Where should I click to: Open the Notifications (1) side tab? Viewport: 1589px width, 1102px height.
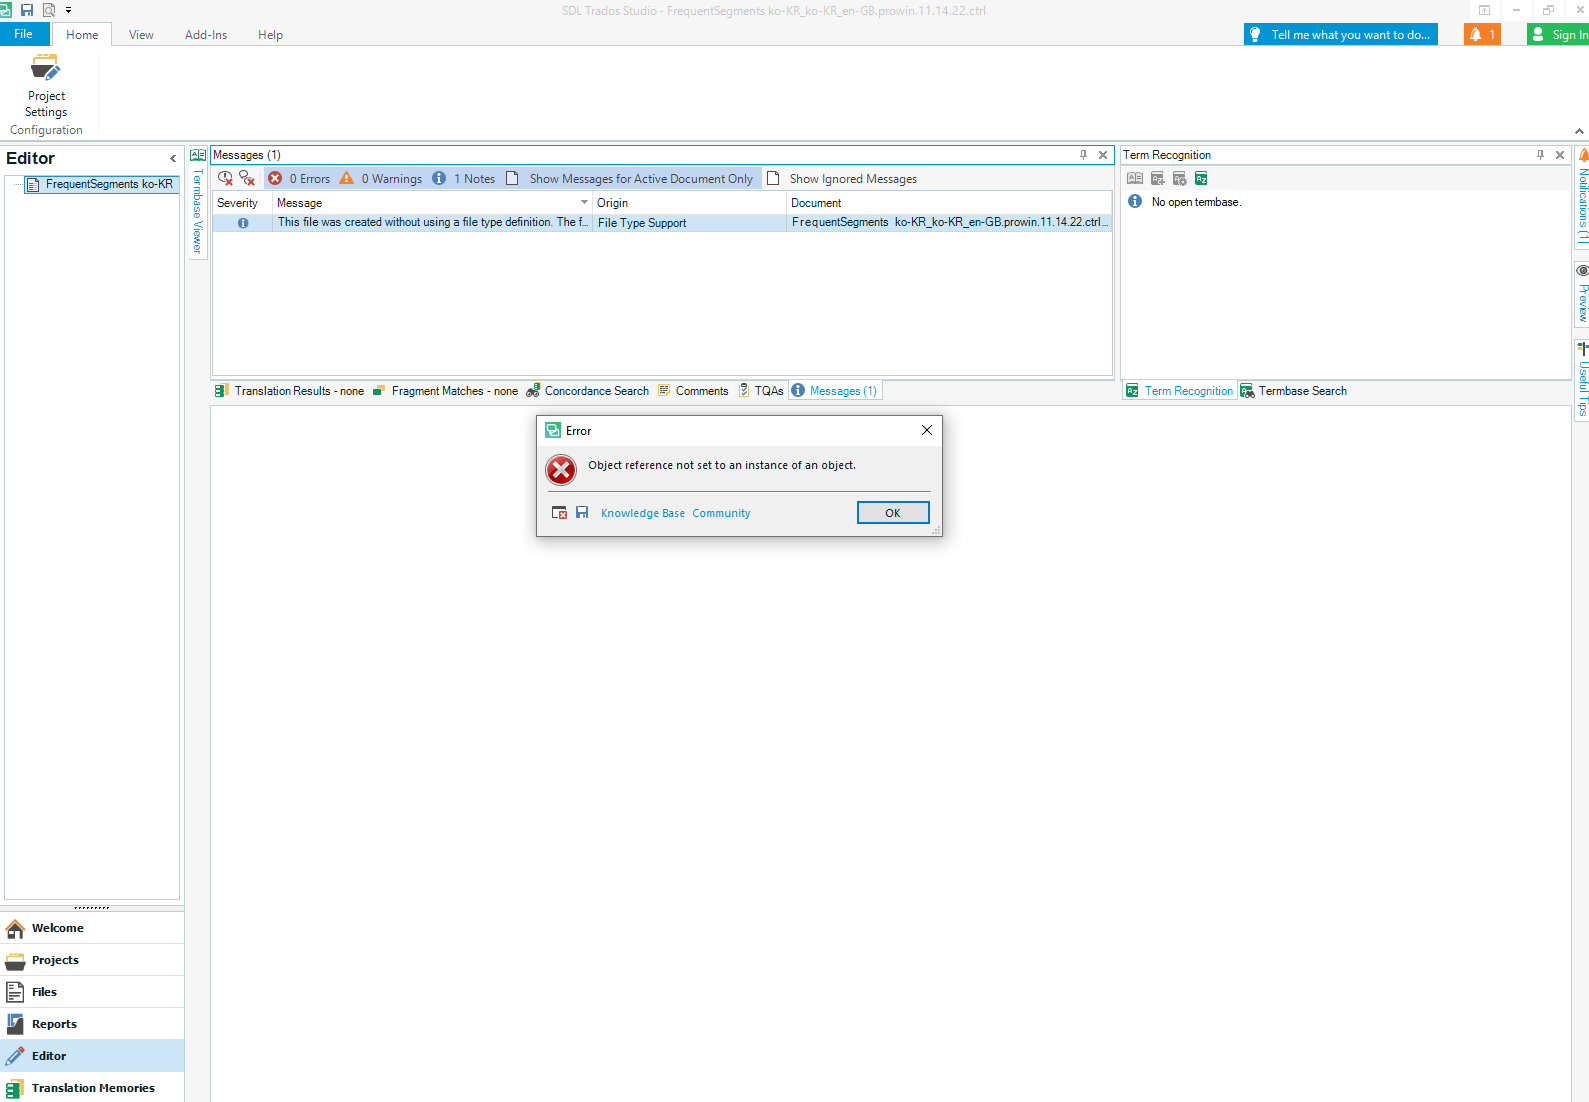click(x=1582, y=197)
